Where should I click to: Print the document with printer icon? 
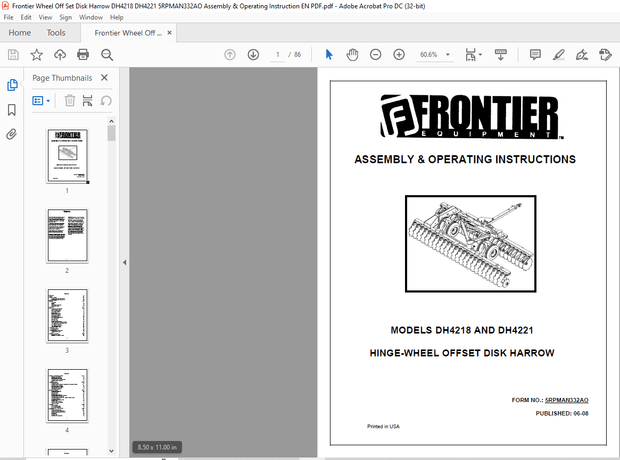(83, 55)
